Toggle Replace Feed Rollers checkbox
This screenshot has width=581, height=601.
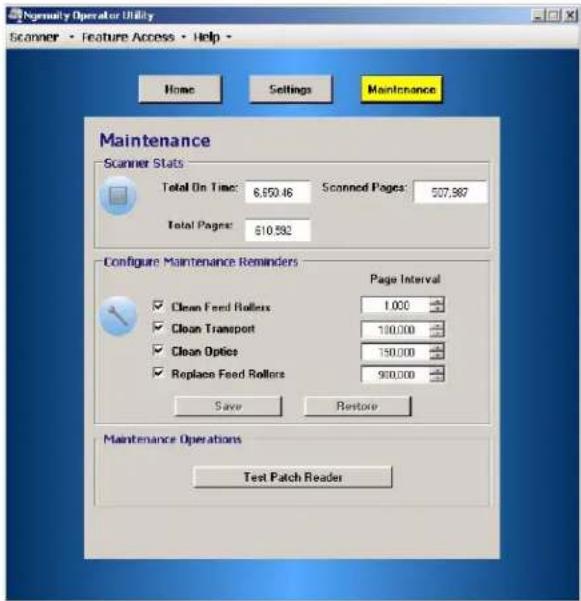click(x=158, y=373)
